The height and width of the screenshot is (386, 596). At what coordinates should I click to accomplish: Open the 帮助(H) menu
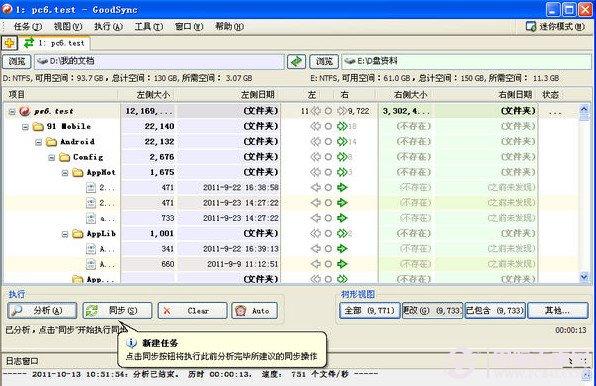pos(229,26)
